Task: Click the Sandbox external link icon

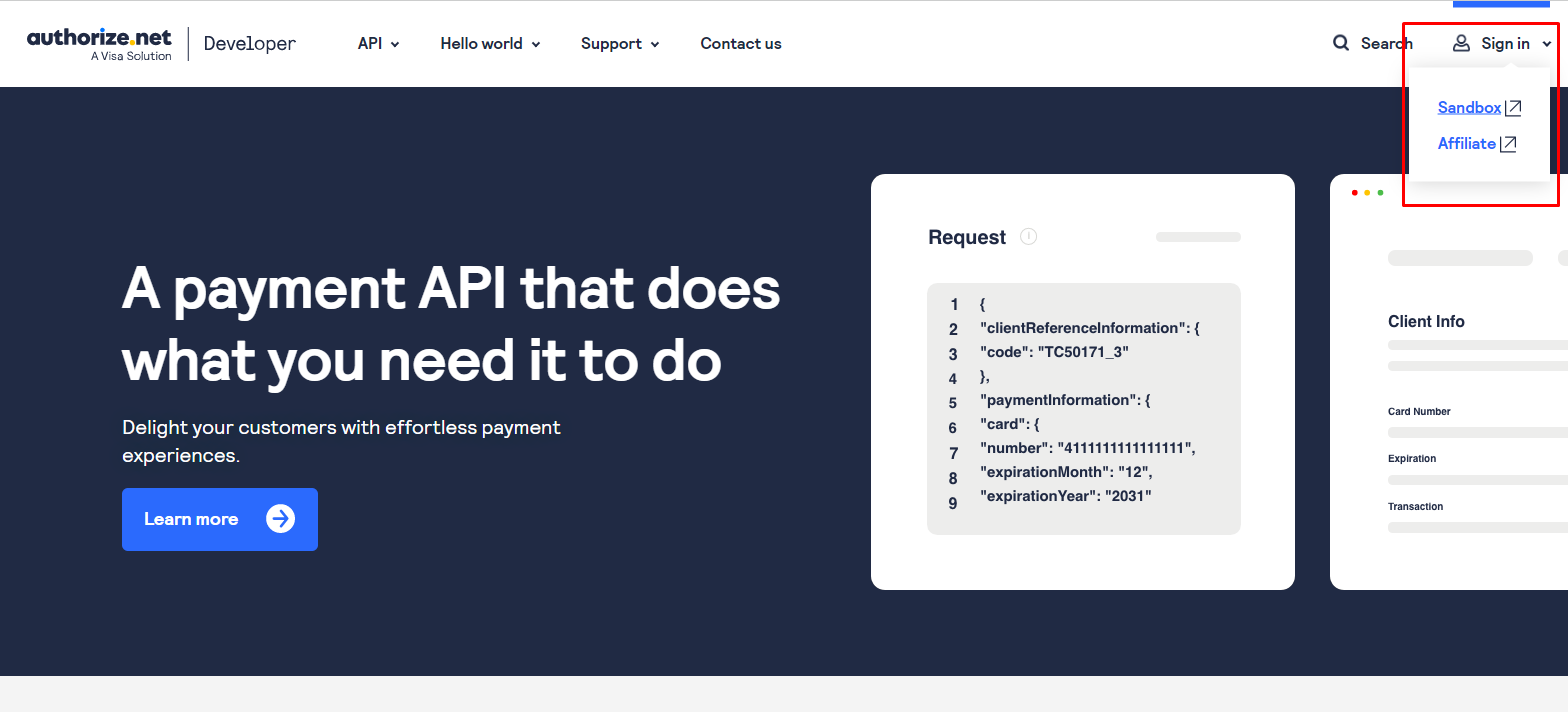Action: 1513,108
